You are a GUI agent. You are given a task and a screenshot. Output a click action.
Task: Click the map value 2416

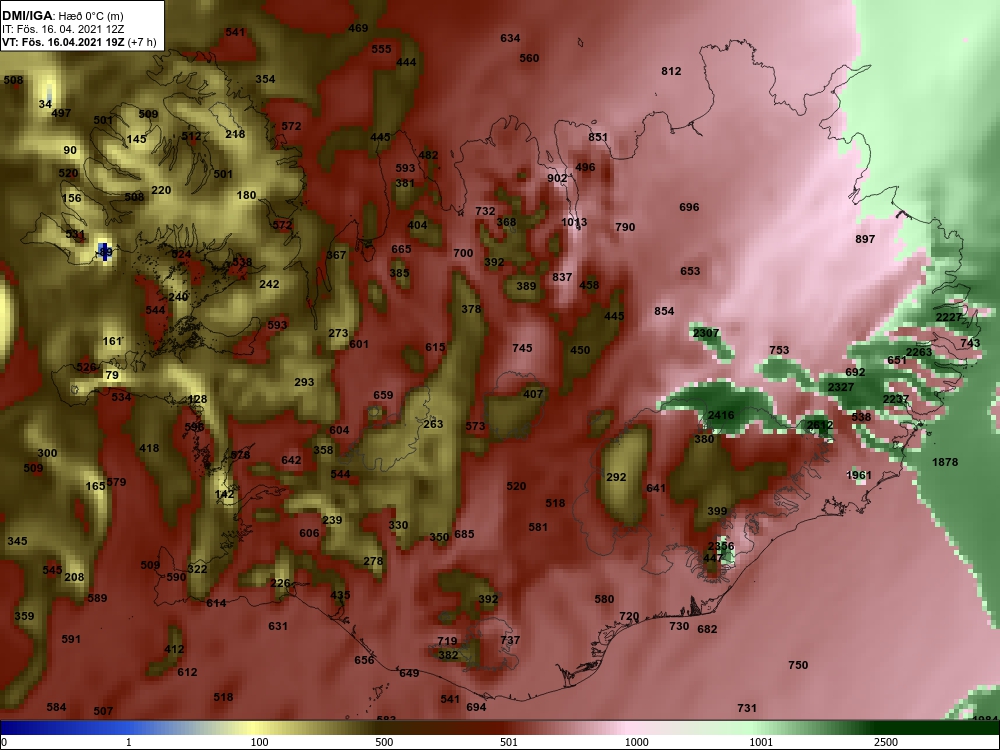(721, 415)
